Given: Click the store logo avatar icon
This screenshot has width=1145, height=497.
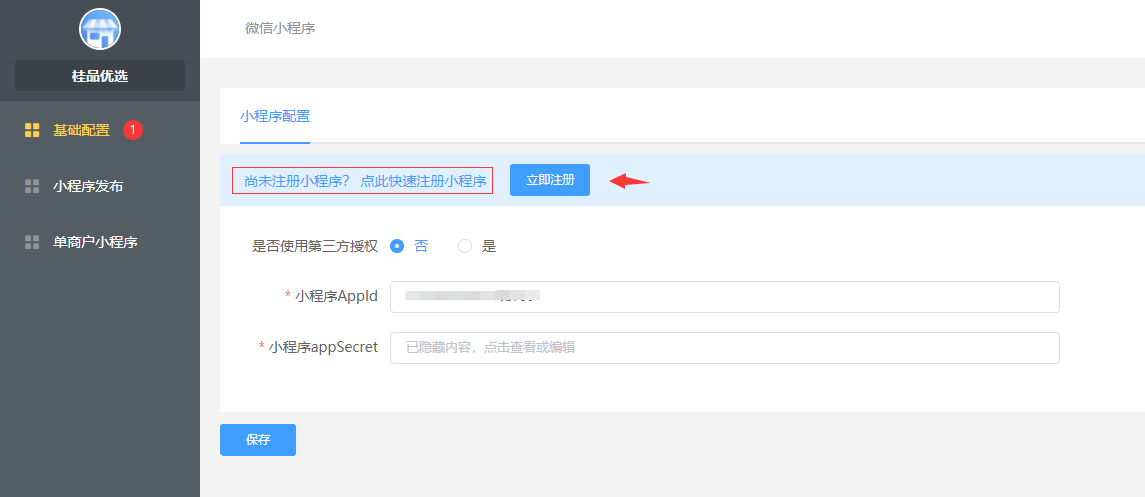Looking at the screenshot, I should click(99, 29).
